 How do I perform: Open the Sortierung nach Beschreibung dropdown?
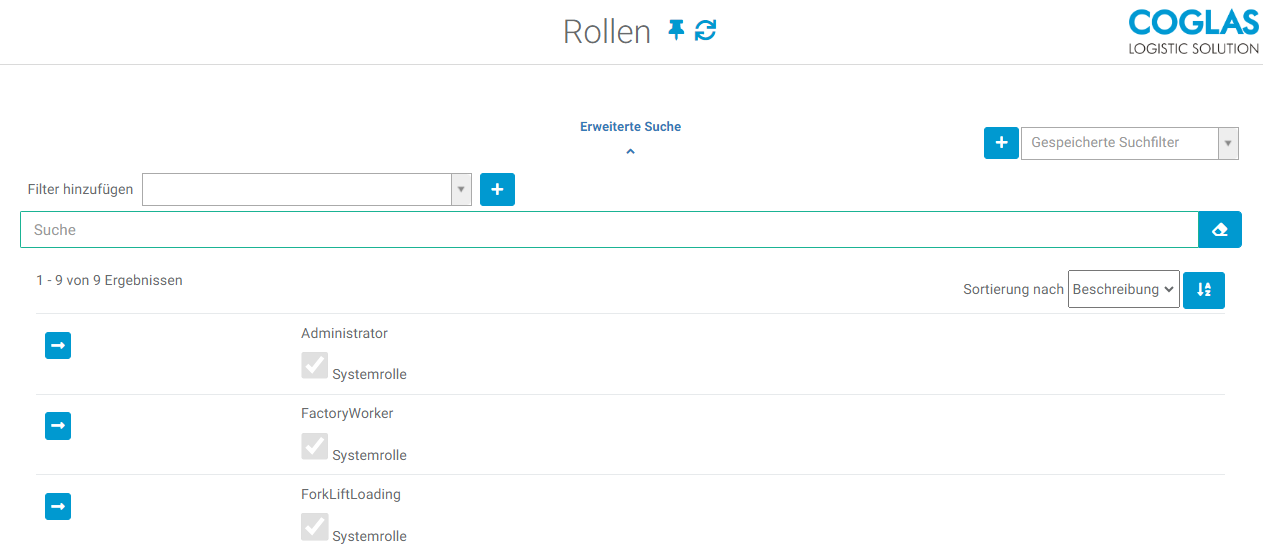click(1123, 290)
